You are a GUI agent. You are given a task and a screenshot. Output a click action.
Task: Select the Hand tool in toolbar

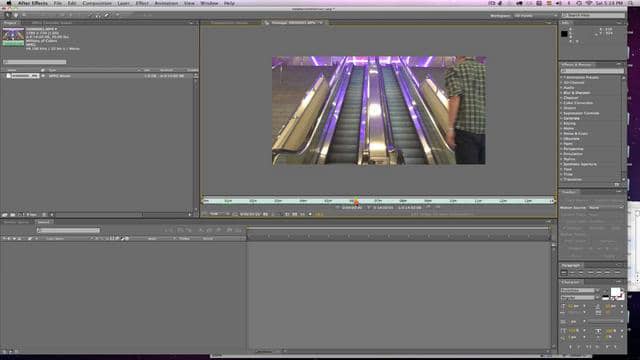pos(16,16)
